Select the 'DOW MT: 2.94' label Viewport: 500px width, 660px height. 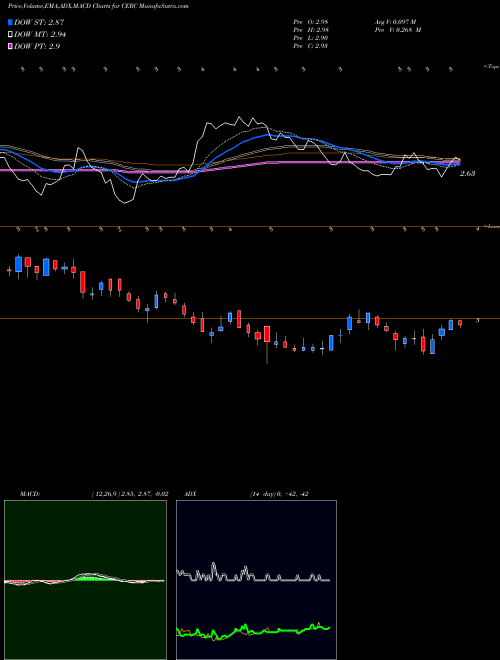(40, 35)
